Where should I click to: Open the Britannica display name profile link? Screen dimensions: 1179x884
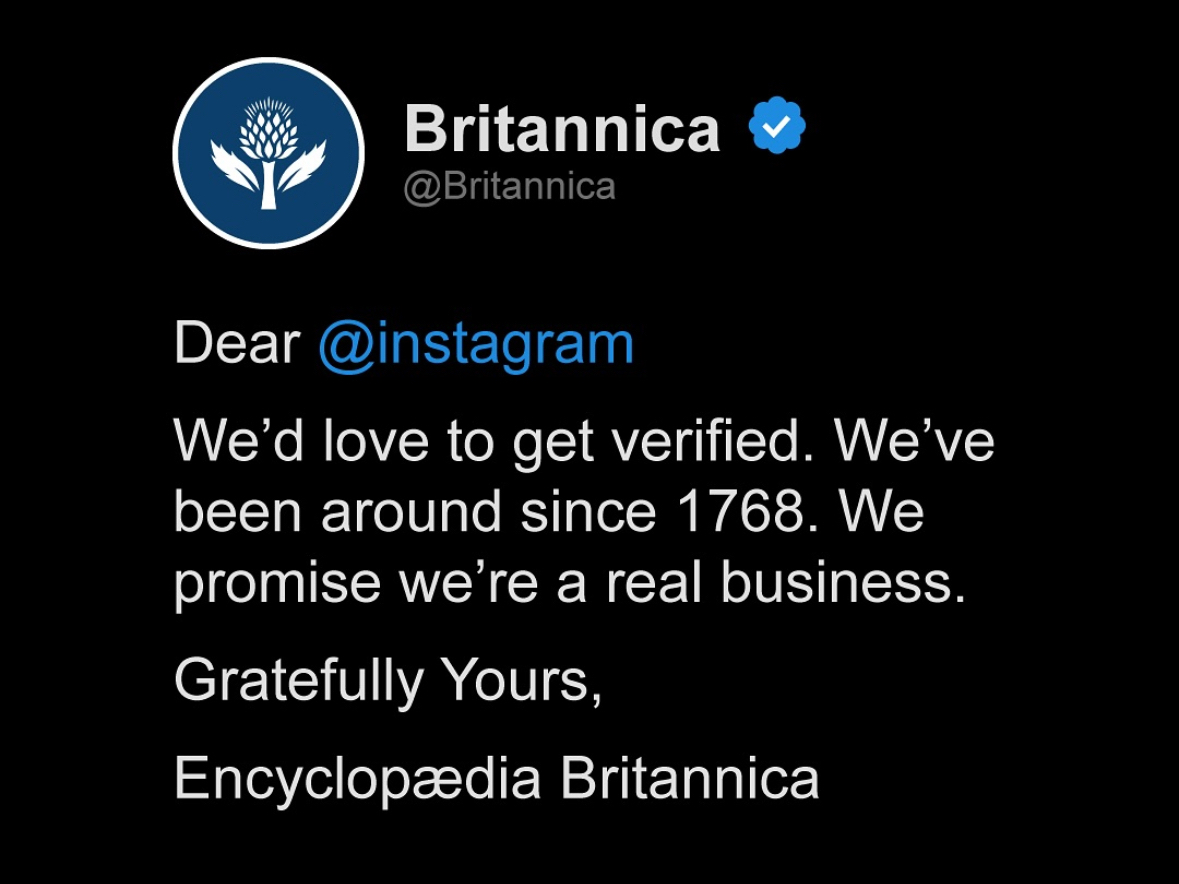coord(562,129)
